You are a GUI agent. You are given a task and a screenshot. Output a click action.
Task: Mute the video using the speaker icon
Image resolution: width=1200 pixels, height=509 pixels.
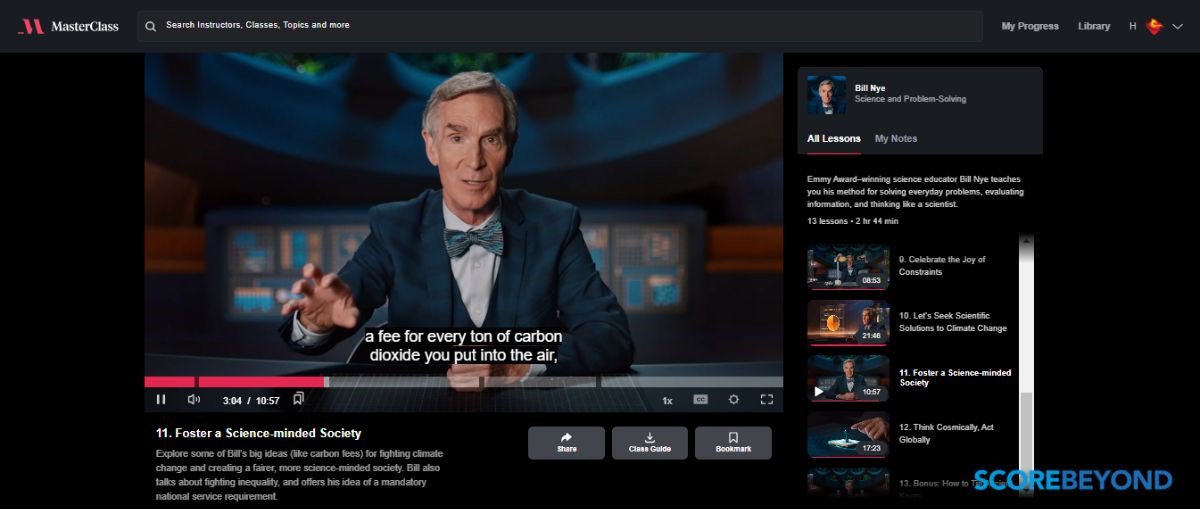coord(194,400)
